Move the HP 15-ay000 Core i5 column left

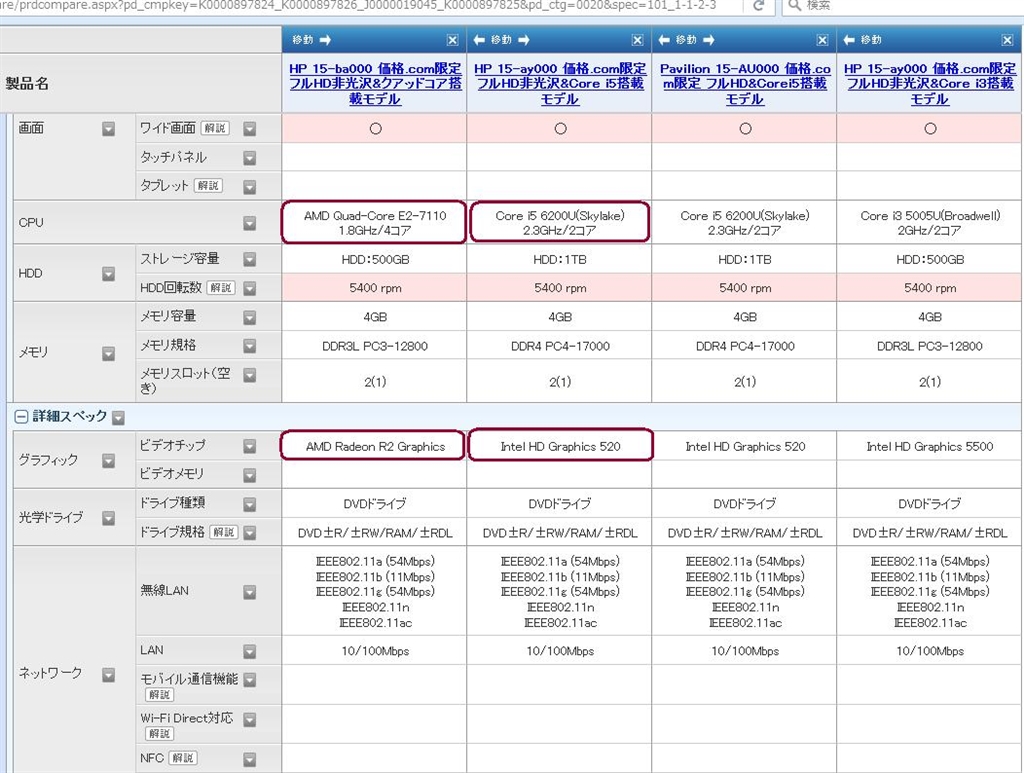tap(479, 40)
